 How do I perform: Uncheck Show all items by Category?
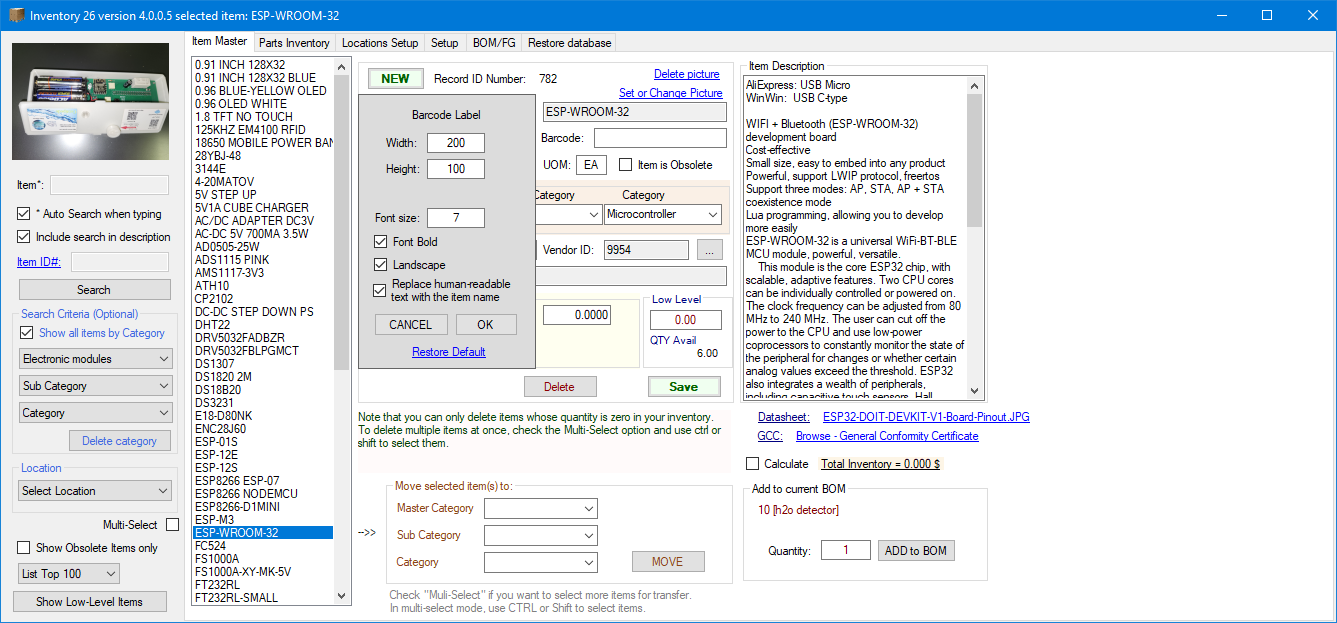[x=27, y=333]
